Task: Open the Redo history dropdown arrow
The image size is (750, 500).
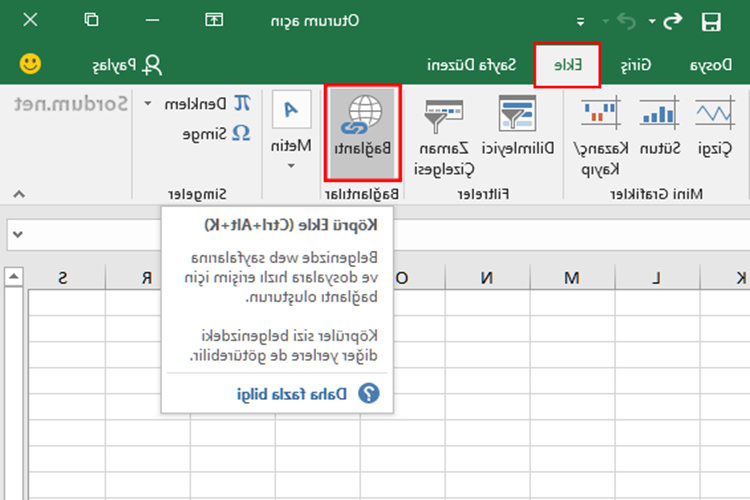Action: 652,22
